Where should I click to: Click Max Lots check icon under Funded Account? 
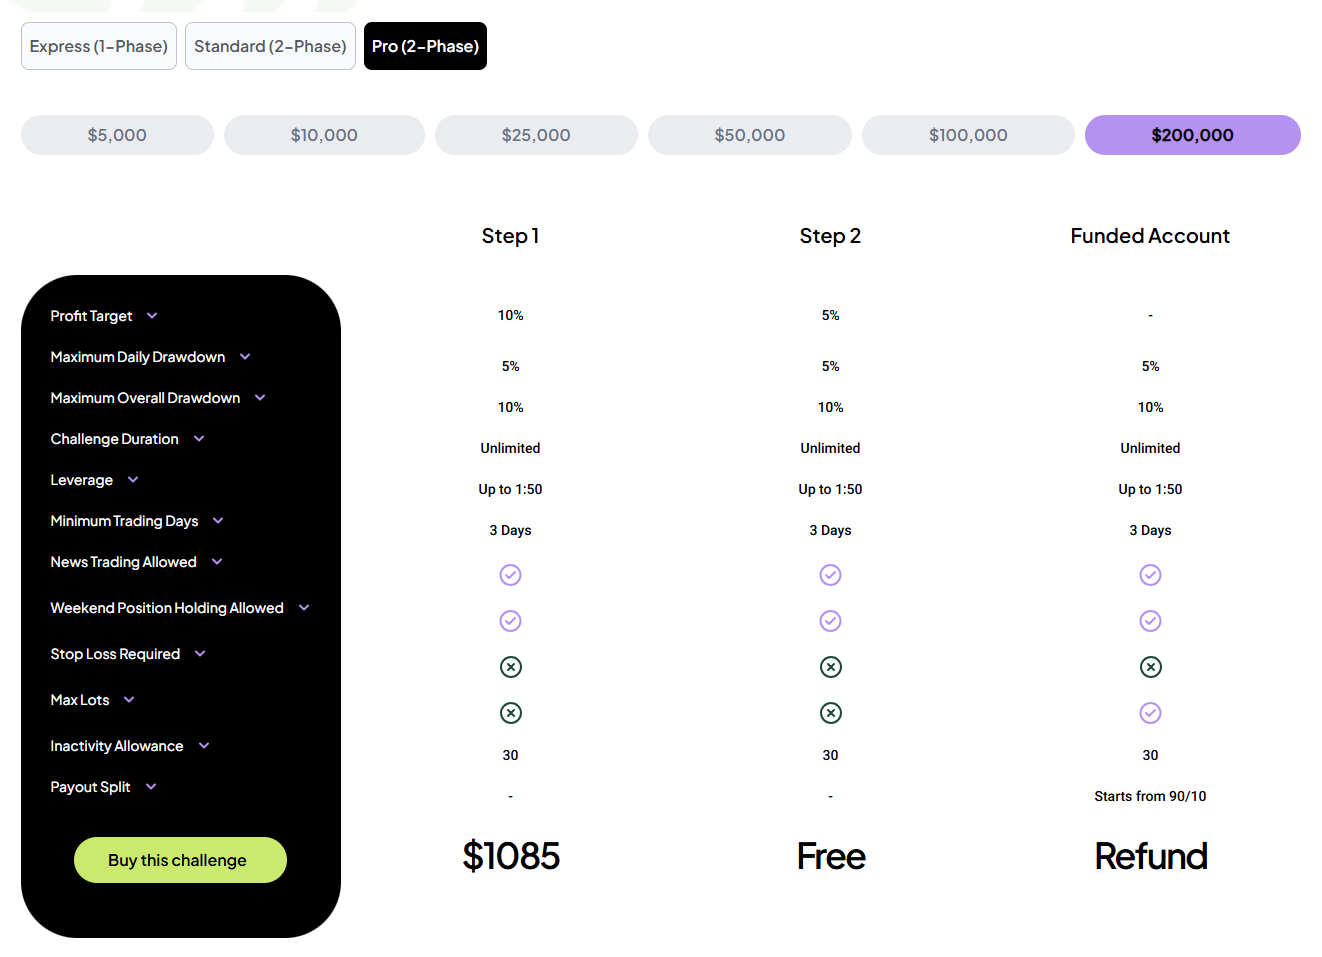pyautogui.click(x=1150, y=713)
